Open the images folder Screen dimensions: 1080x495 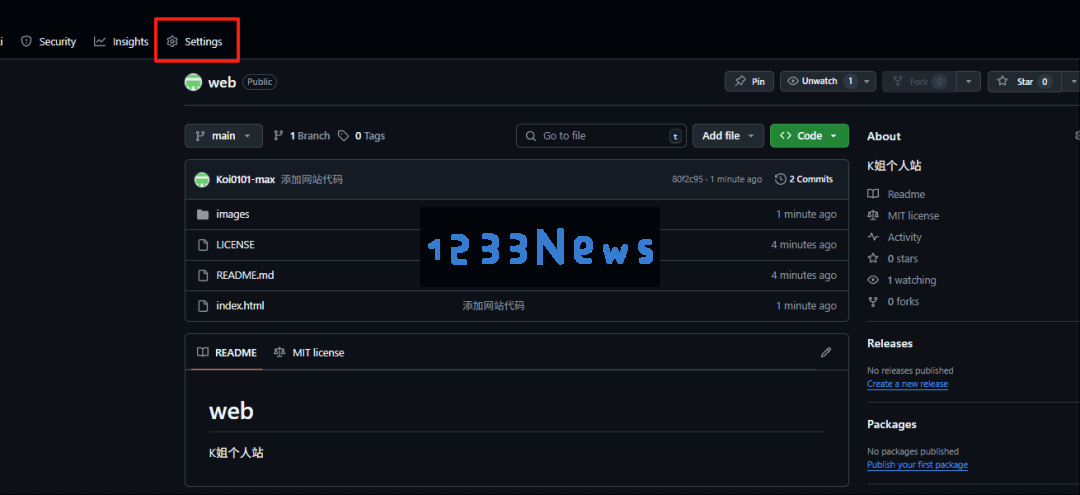tap(233, 214)
